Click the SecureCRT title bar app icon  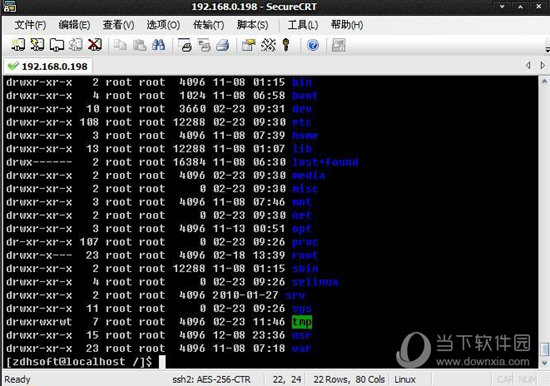(x=9, y=7)
